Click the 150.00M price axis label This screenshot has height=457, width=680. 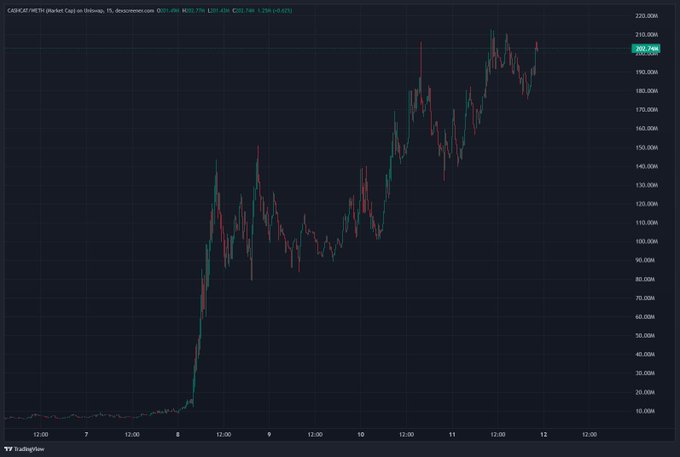pyautogui.click(x=646, y=148)
